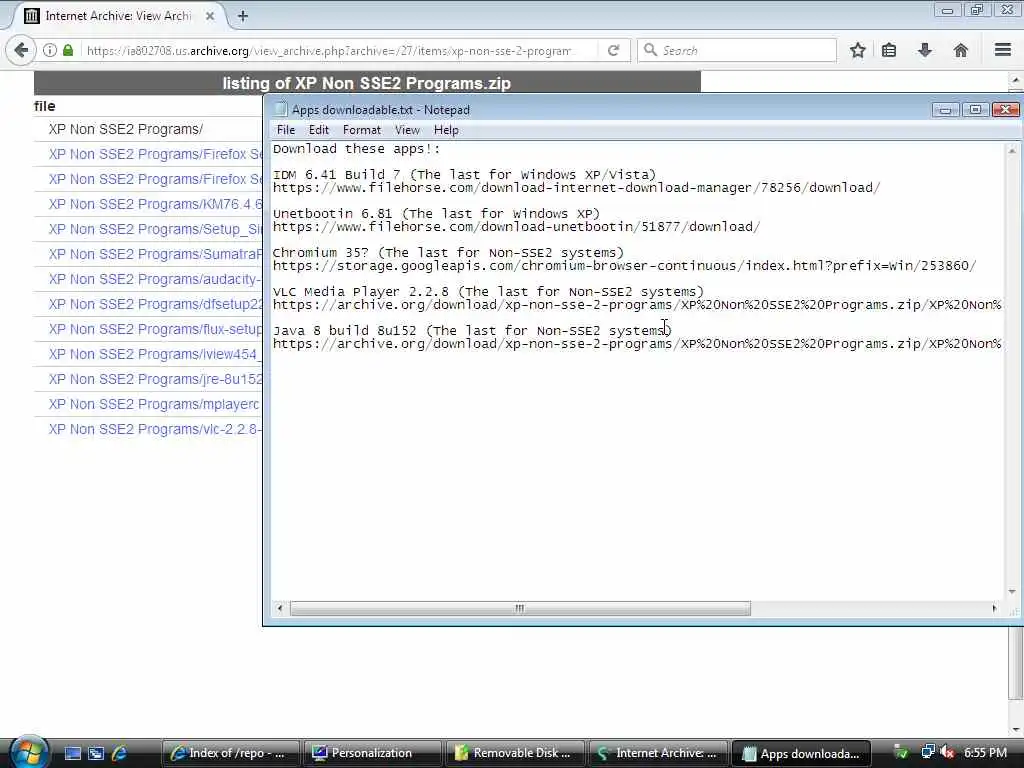
Task: Click 'VLC Media Player 2.2.8' text line
Action: pos(488,292)
